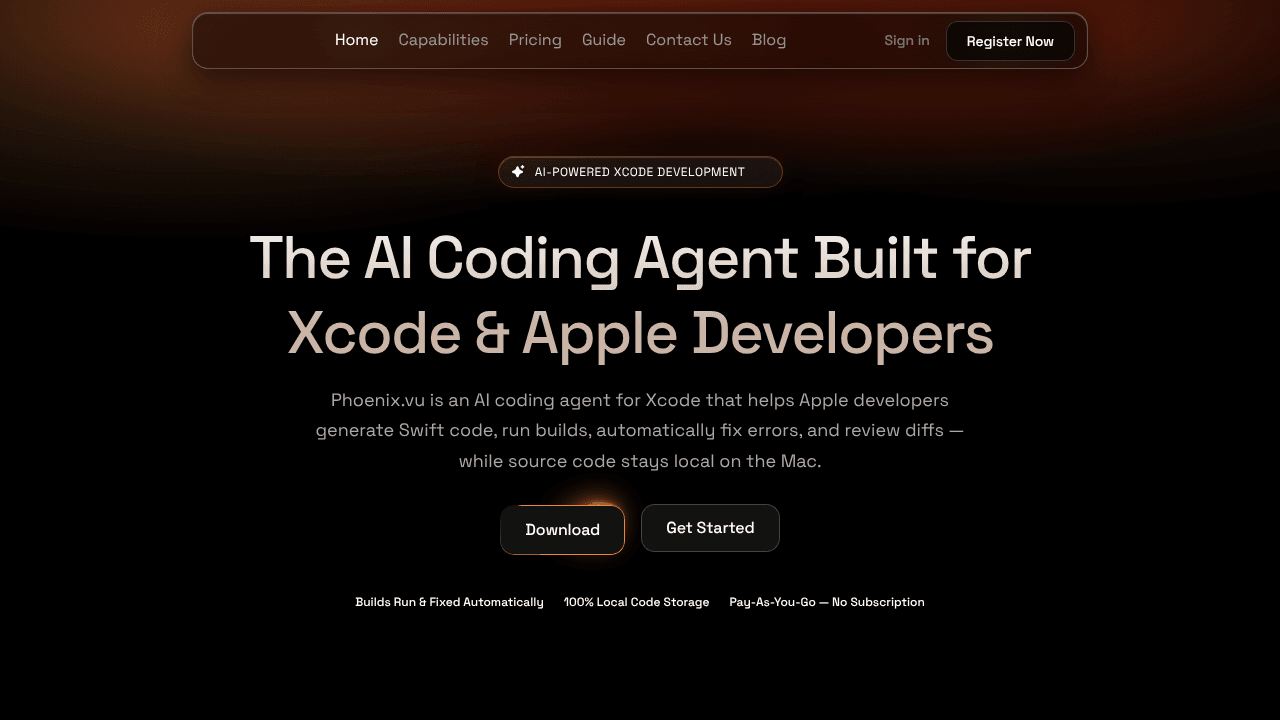The image size is (1280, 720).
Task: Click 'Builds Run & Fixed Automatically' text
Action: tap(449, 602)
